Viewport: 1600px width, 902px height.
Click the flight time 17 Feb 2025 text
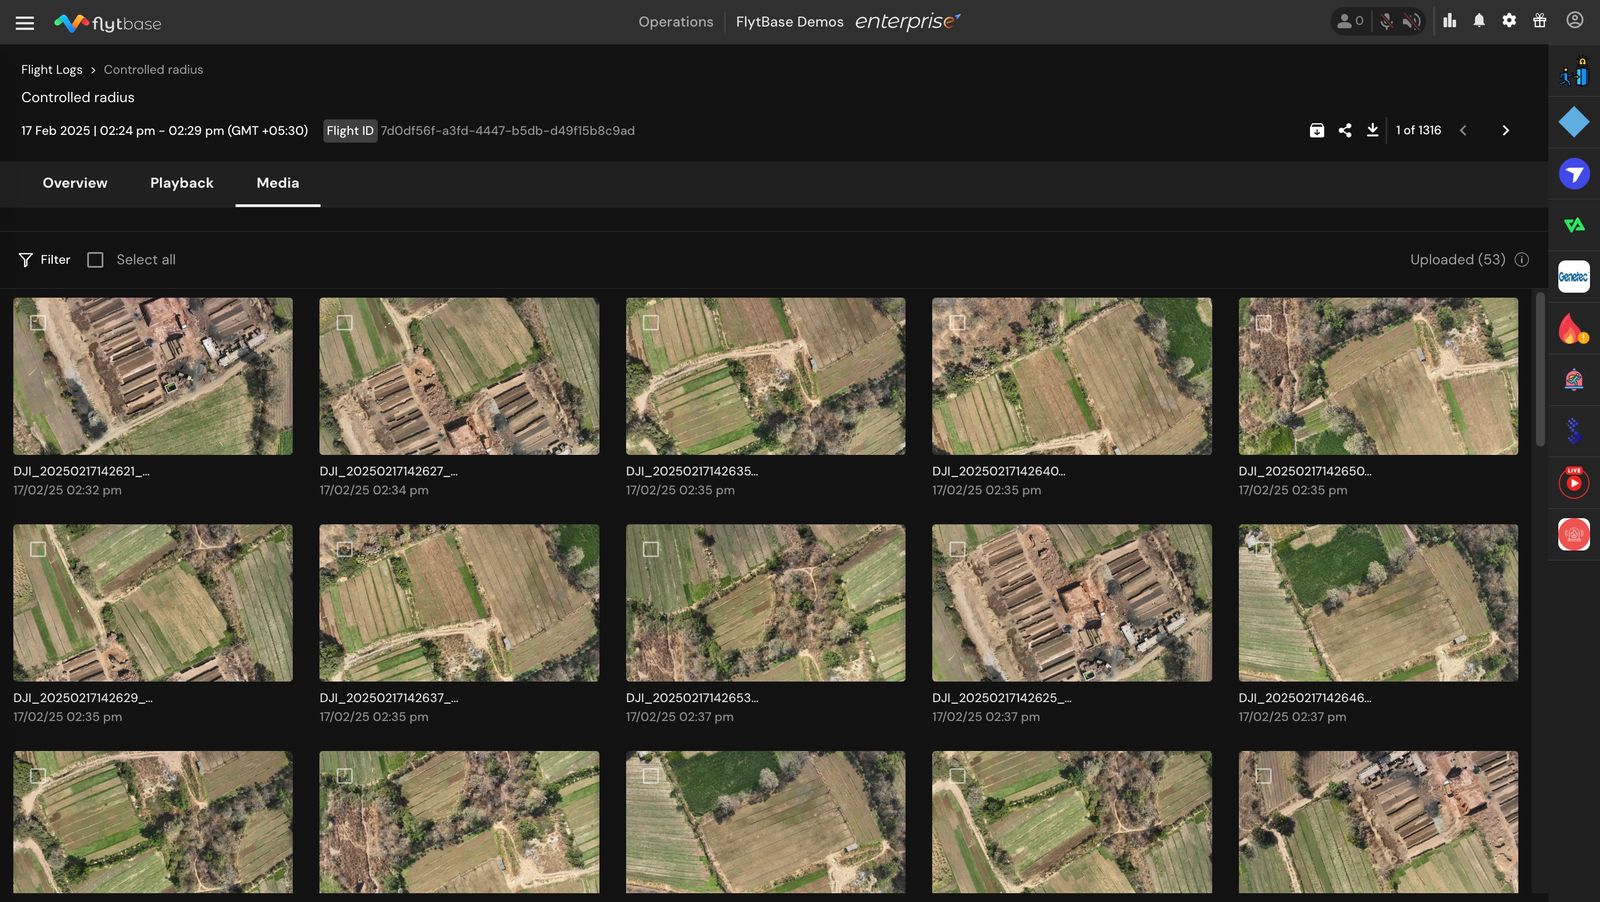(x=165, y=131)
